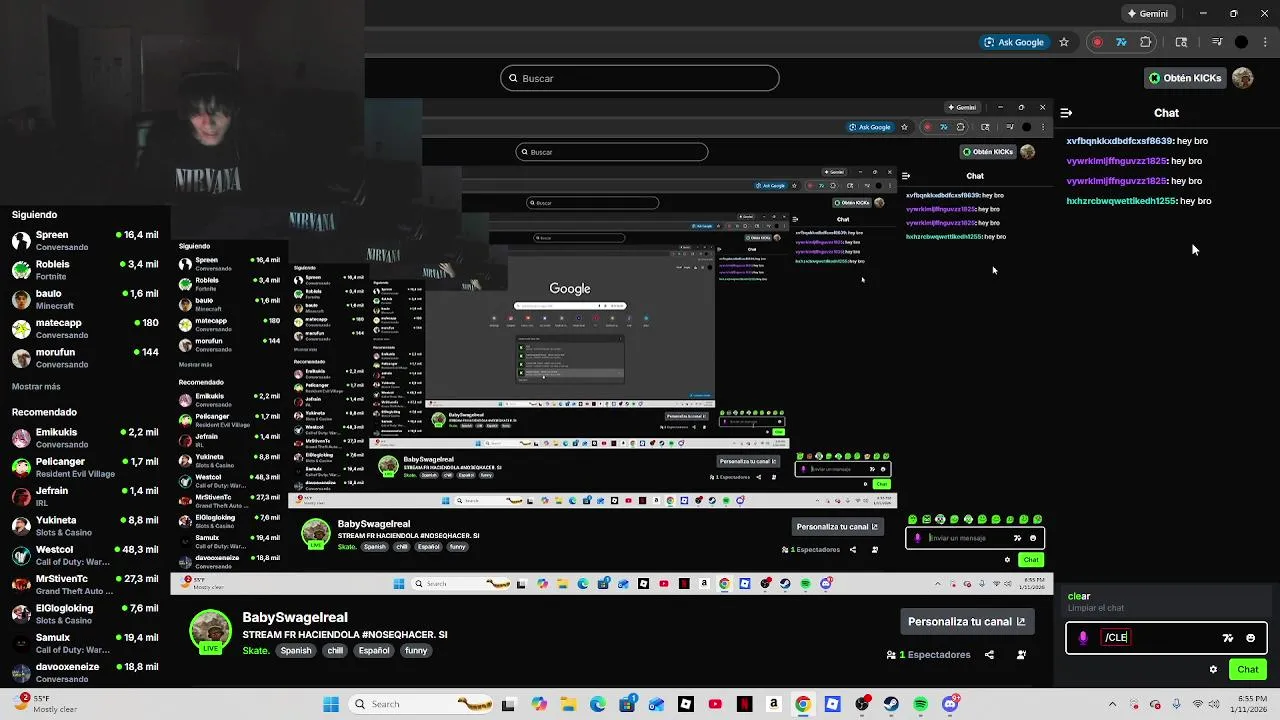Open Robleis channel in sidebar
Screen dimensions: 1280x720
click(85, 270)
